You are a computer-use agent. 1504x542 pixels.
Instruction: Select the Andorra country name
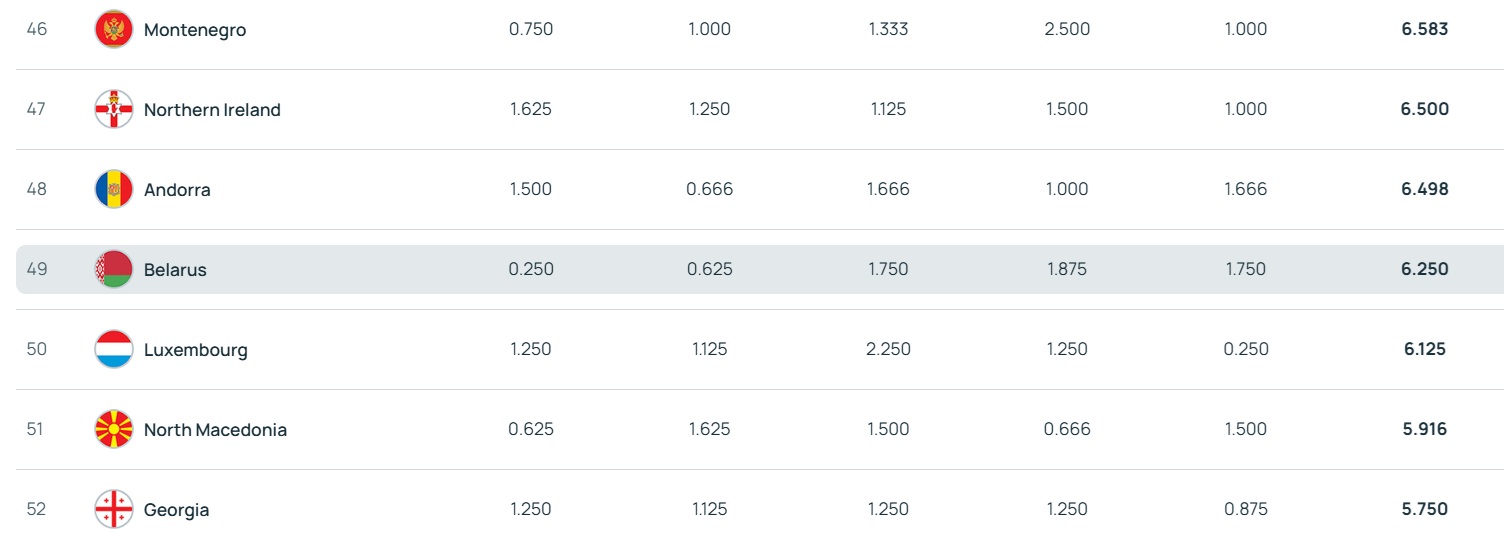(177, 190)
